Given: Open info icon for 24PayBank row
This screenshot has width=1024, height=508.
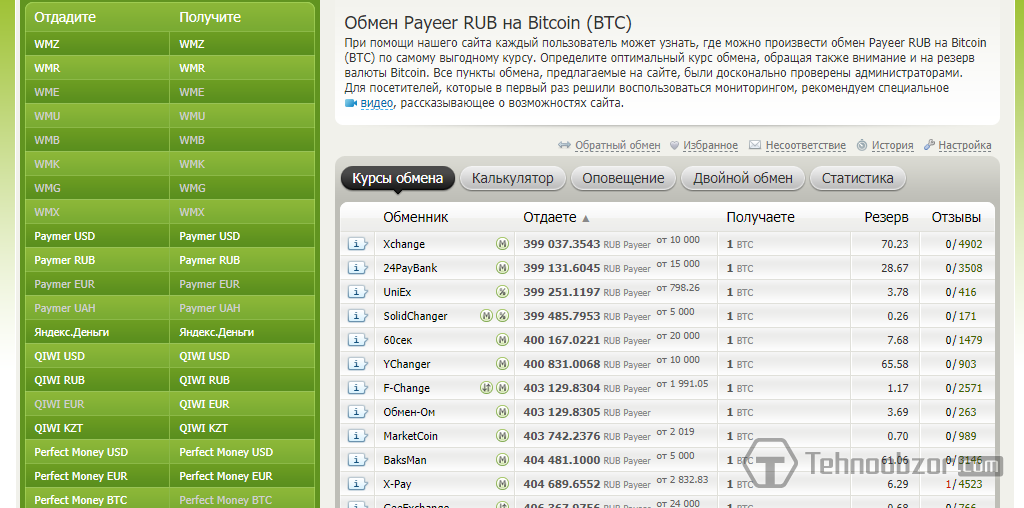Looking at the screenshot, I should [x=357, y=268].
